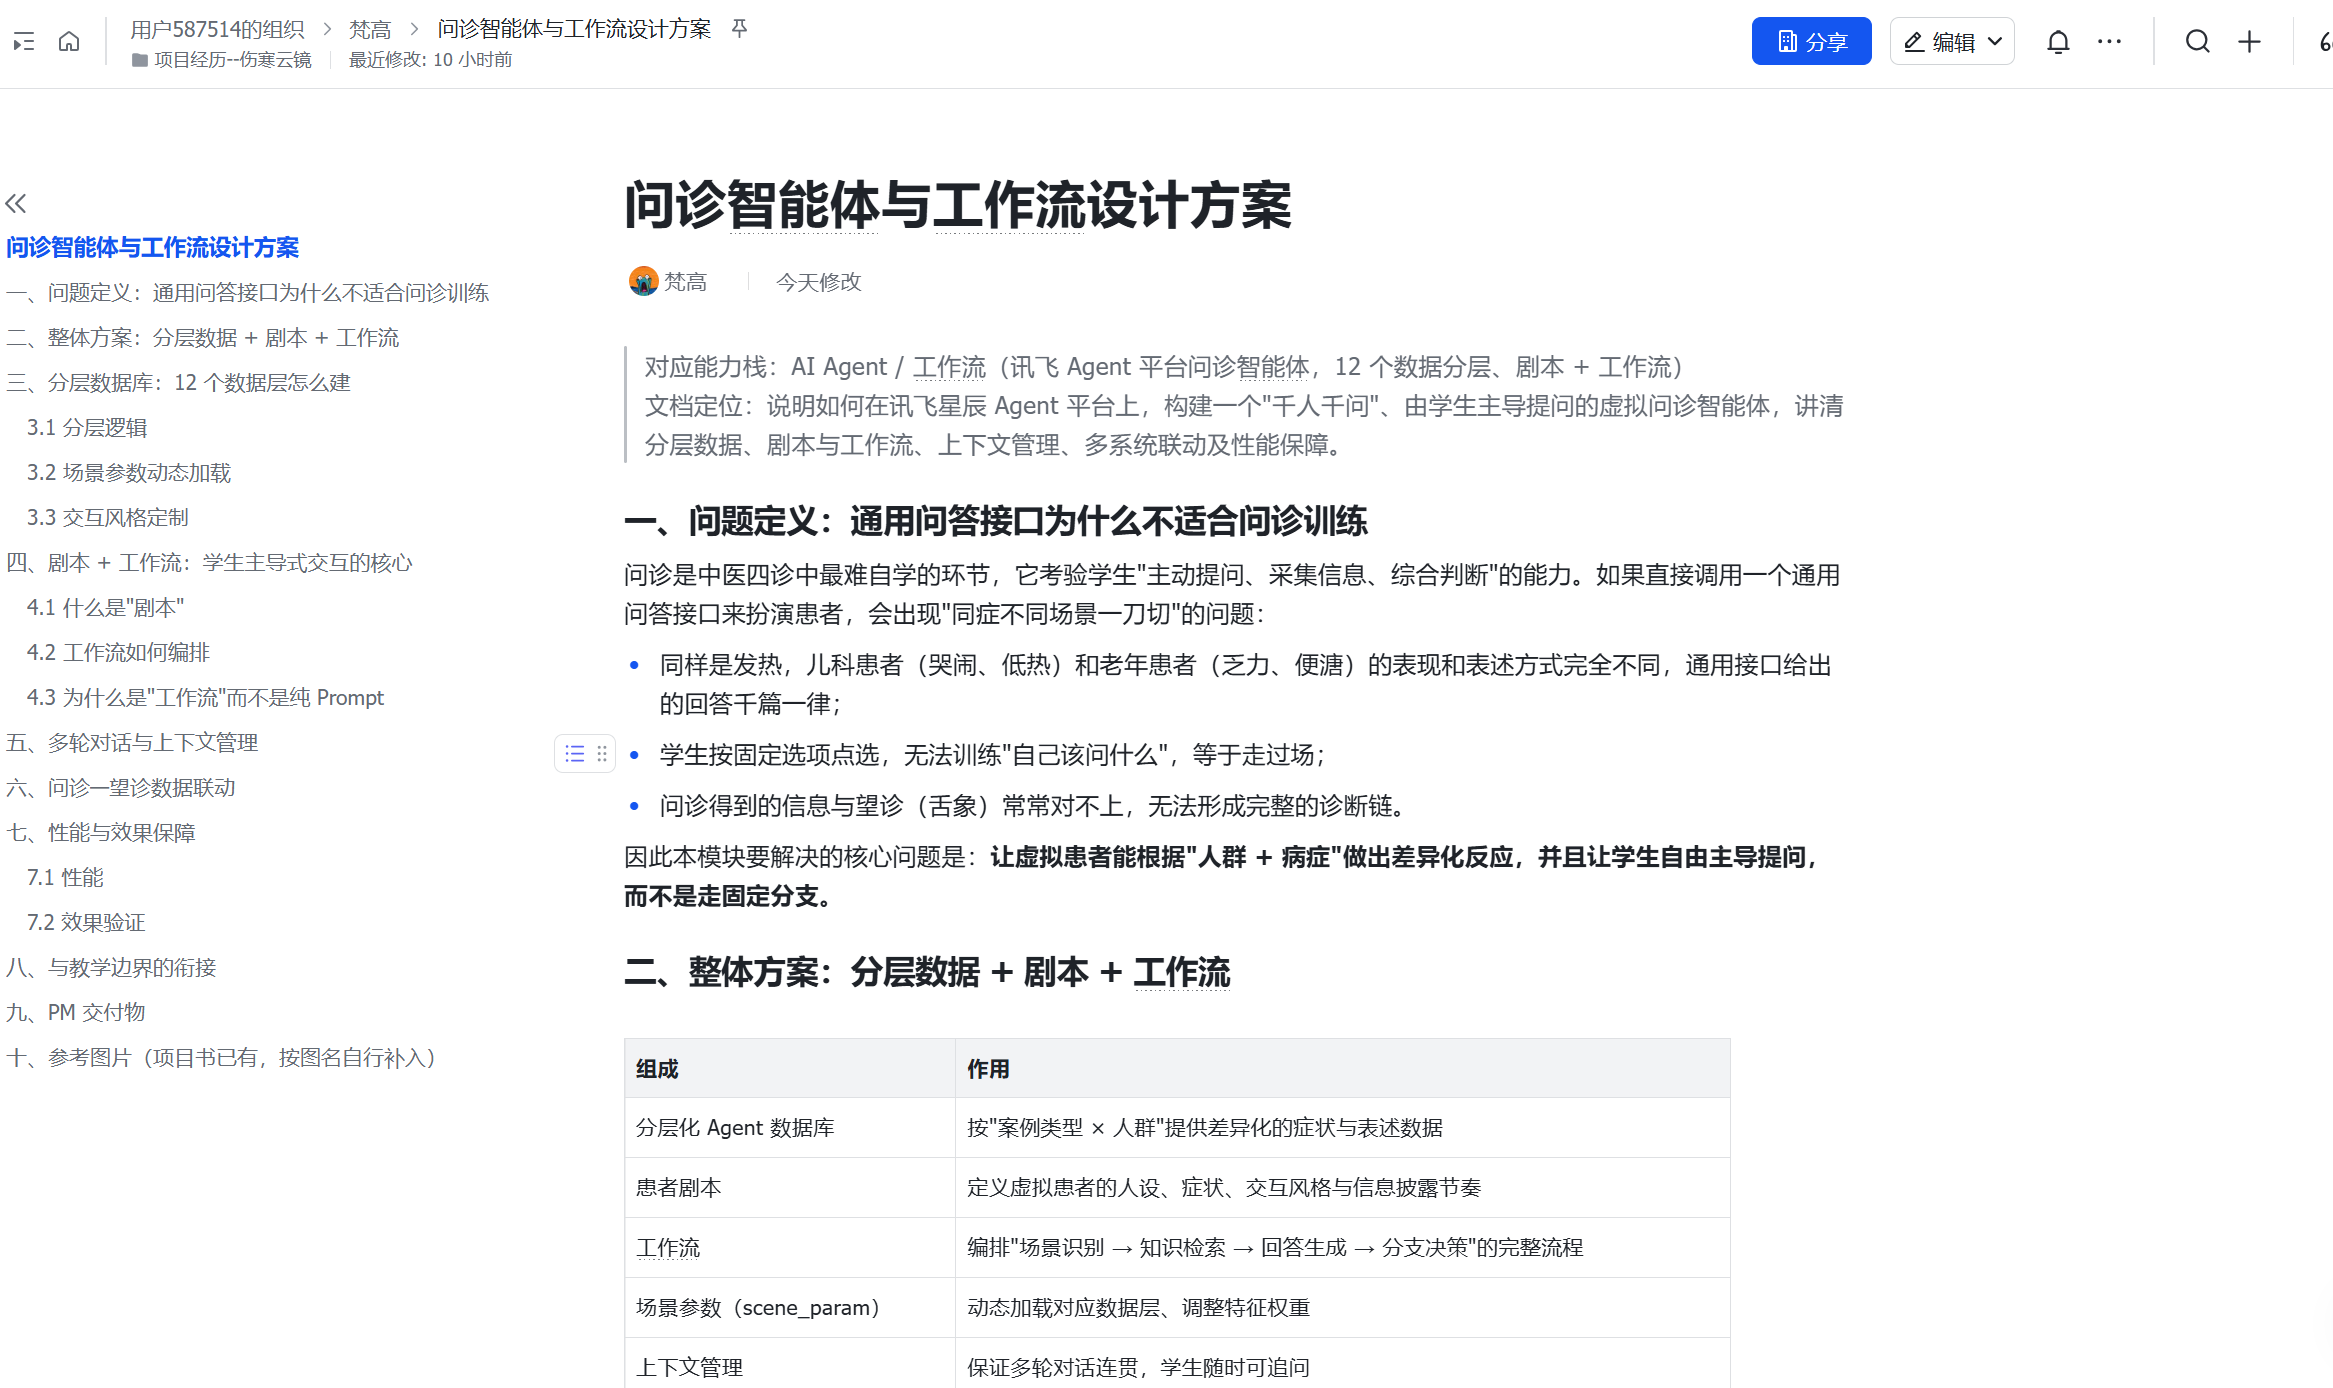Jump to outline item 3.2 场景参数动态加载
The height and width of the screenshot is (1388, 2333).
coord(129,472)
